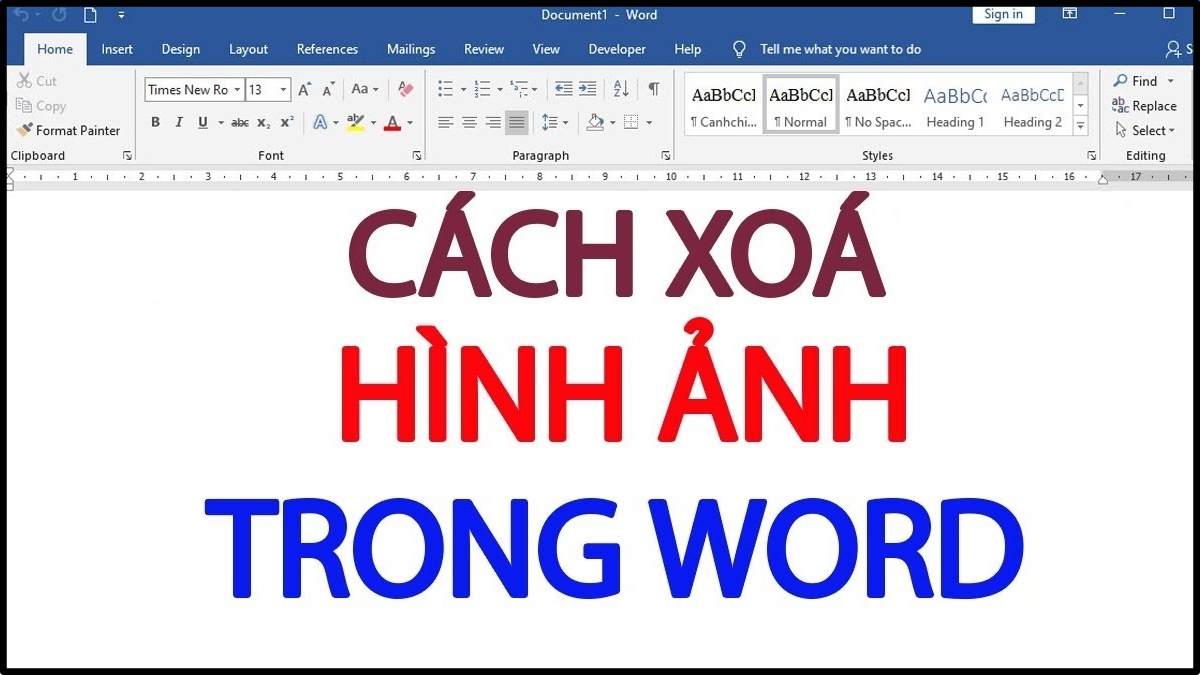Expand the Styles gallery More arrow

[1080, 126]
